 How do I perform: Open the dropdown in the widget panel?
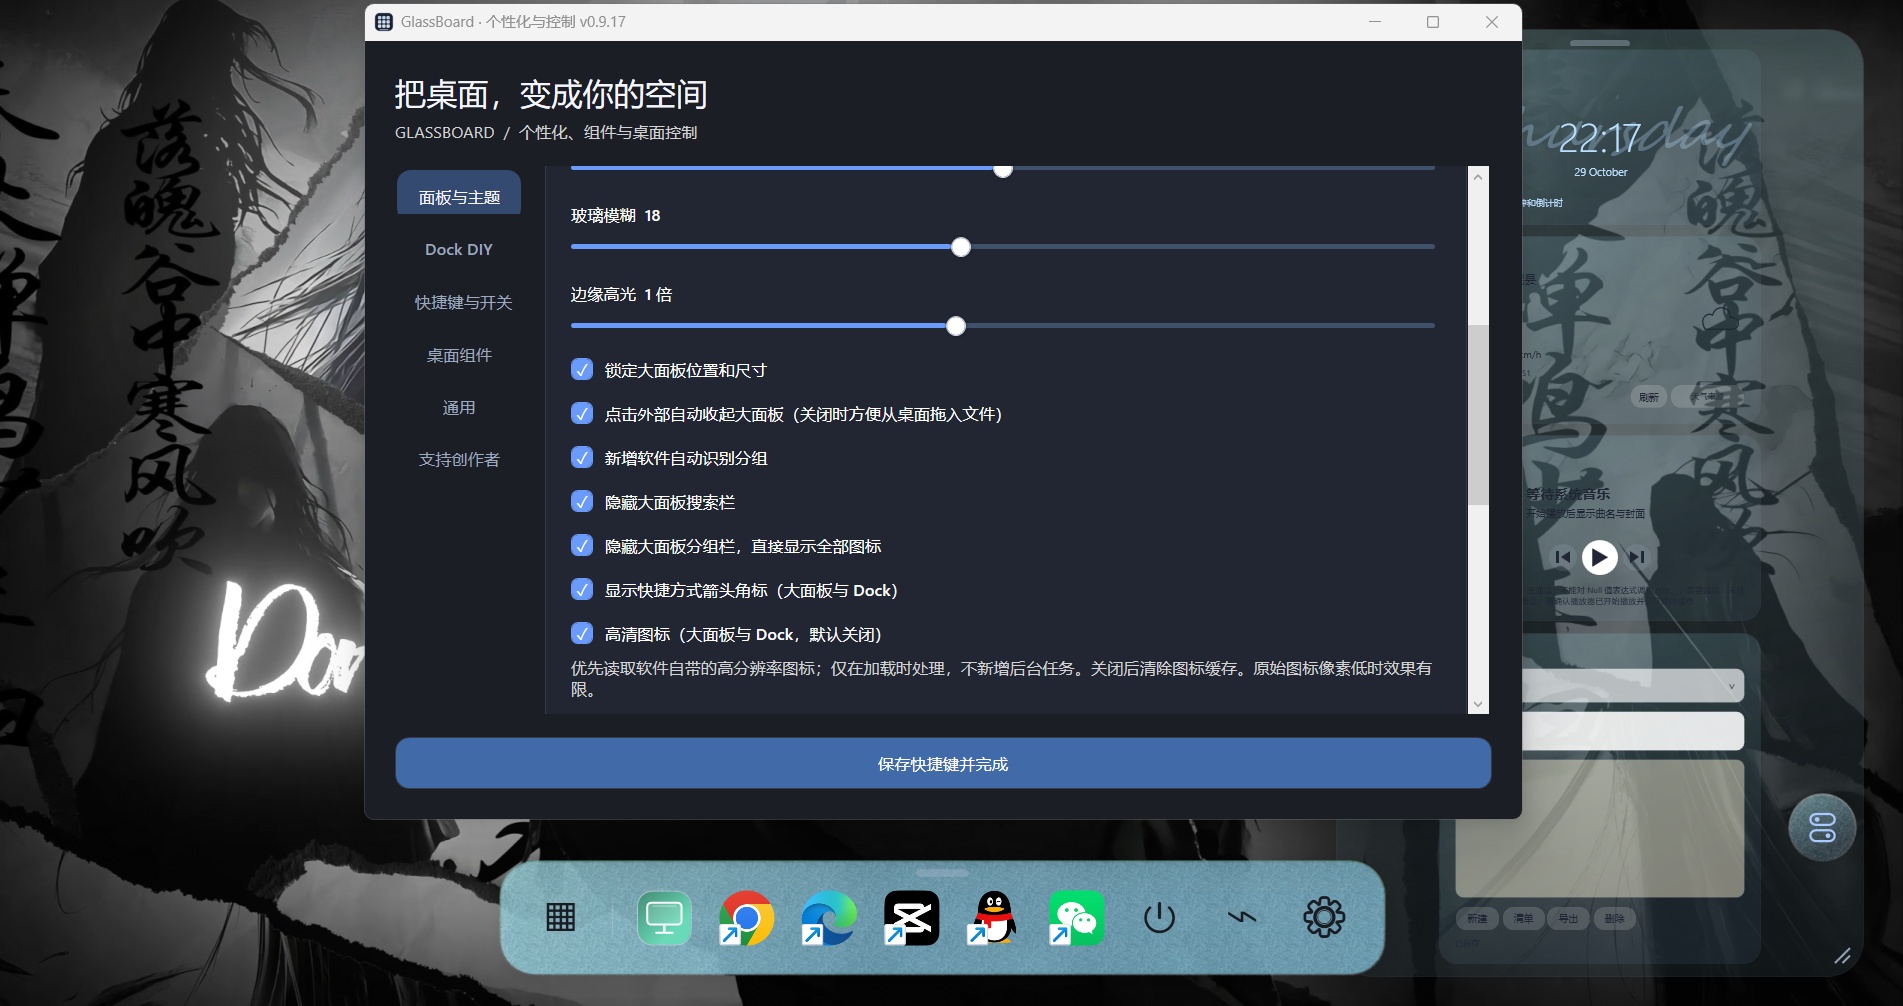[1633, 686]
